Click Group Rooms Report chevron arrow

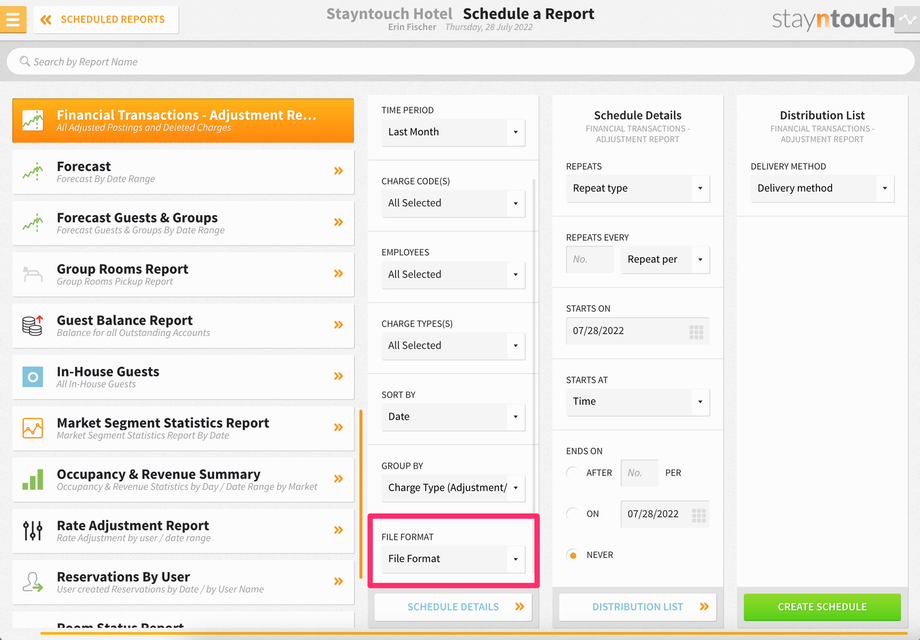[339, 273]
